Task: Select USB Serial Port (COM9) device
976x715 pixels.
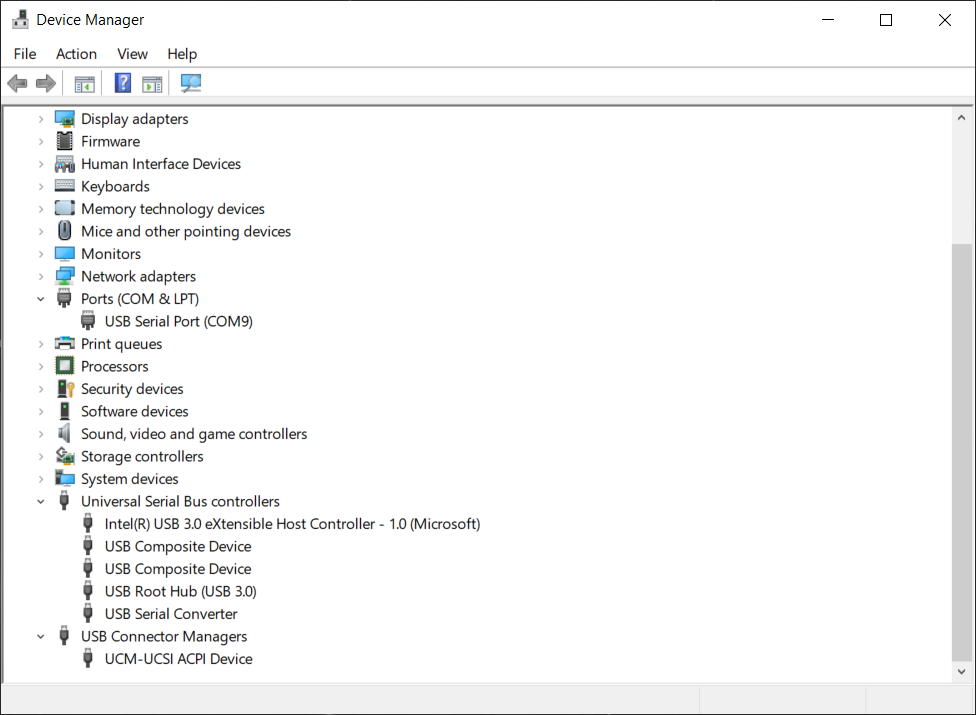Action: [x=179, y=321]
